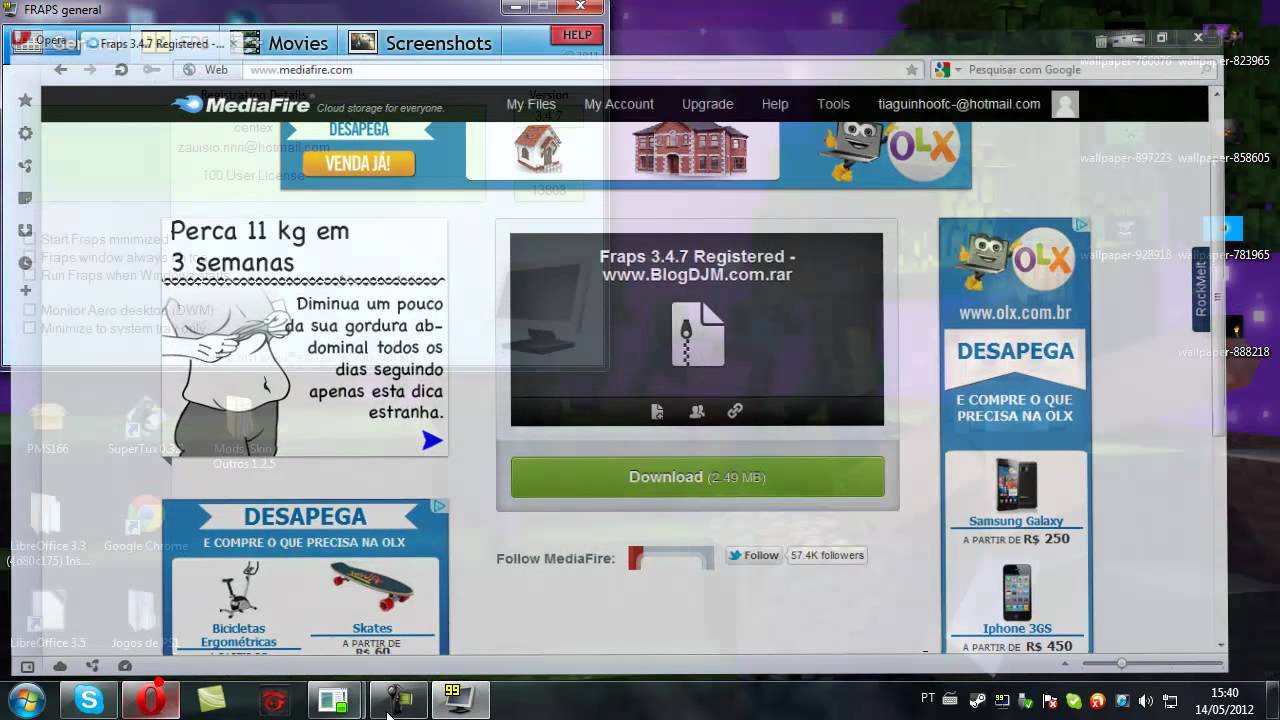Click the Samsung Galaxy ad link
1280x720 pixels.
[x=1016, y=521]
